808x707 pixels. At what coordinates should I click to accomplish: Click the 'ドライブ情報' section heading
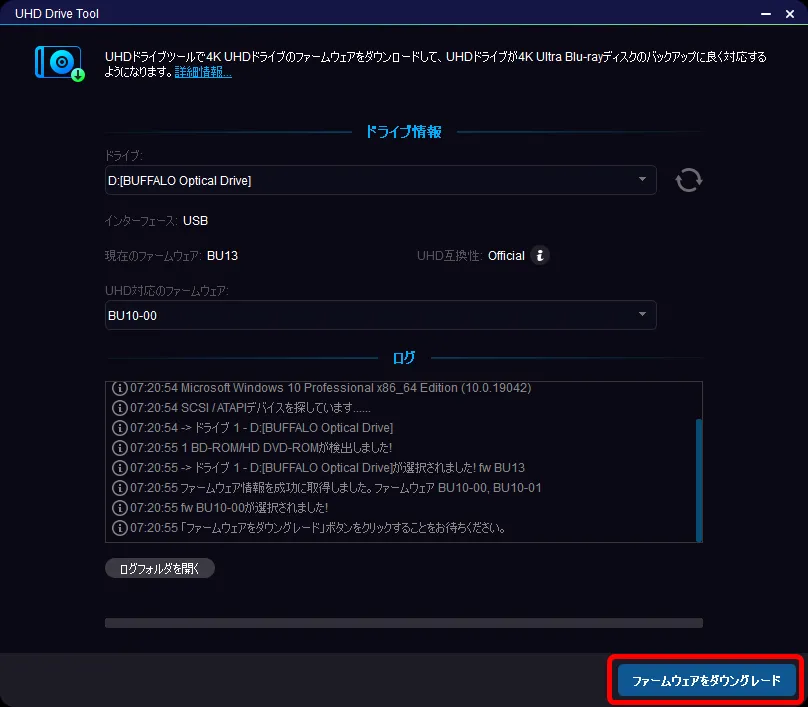[x=403, y=132]
